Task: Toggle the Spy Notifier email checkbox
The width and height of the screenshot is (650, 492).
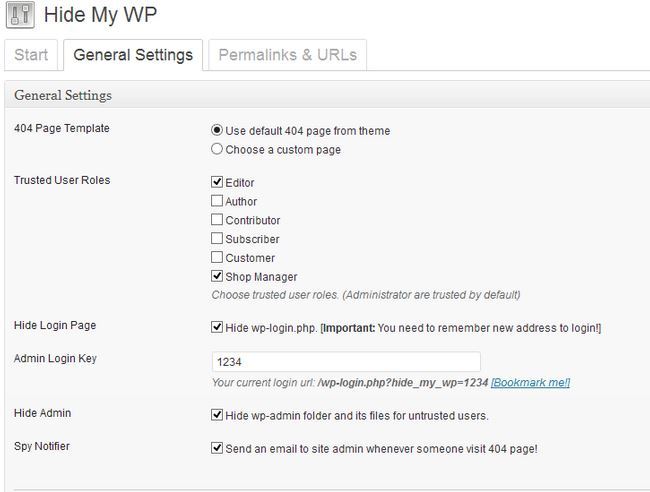Action: coord(217,448)
